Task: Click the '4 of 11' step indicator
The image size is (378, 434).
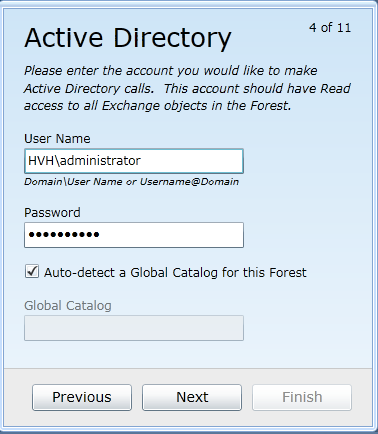Action: (330, 27)
